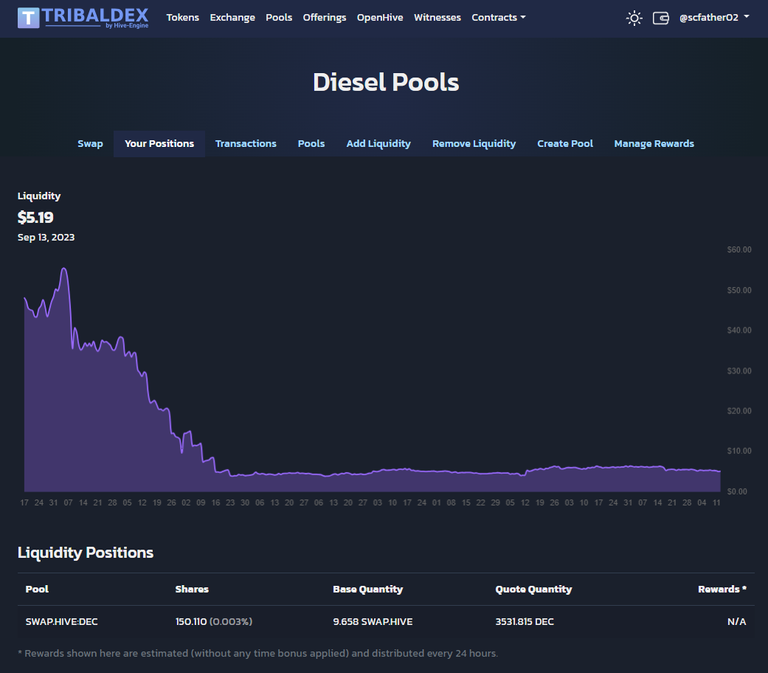Click the Rewards column header

(722, 589)
